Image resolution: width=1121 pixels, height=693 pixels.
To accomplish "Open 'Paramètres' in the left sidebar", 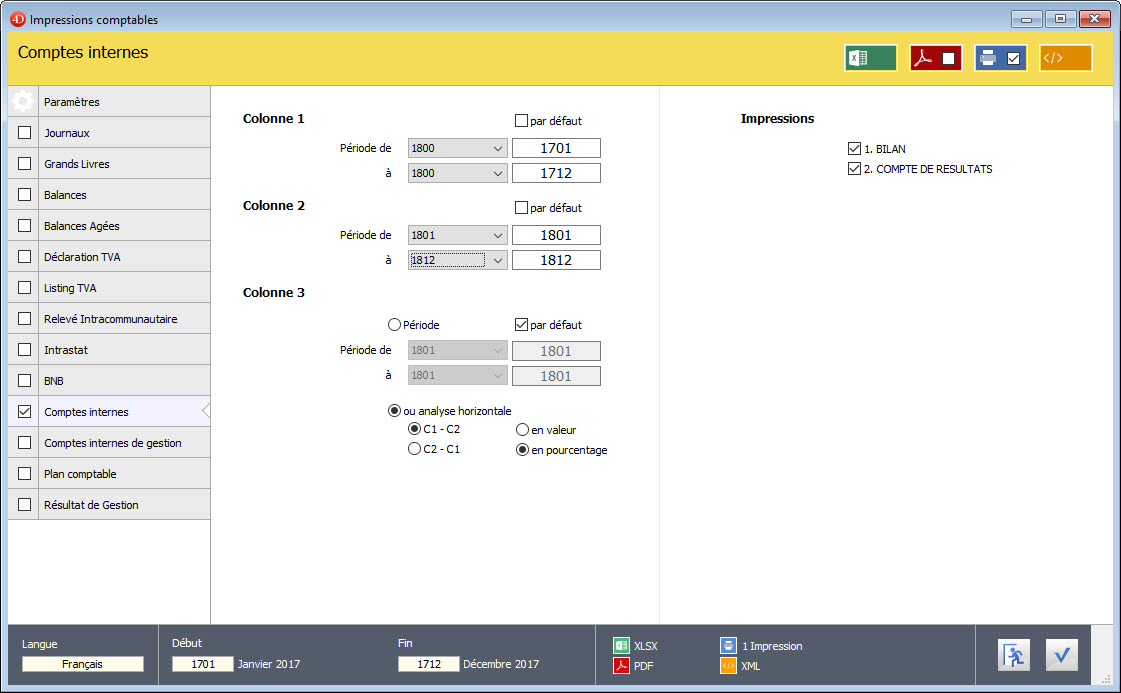I will pos(72,102).
